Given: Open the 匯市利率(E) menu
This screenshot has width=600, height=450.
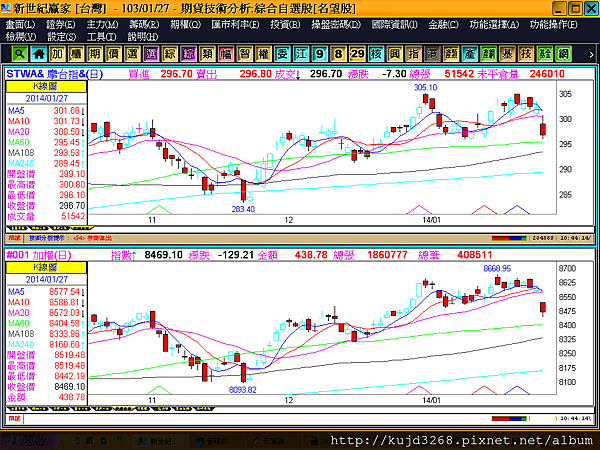Looking at the screenshot, I should click(x=235, y=25).
